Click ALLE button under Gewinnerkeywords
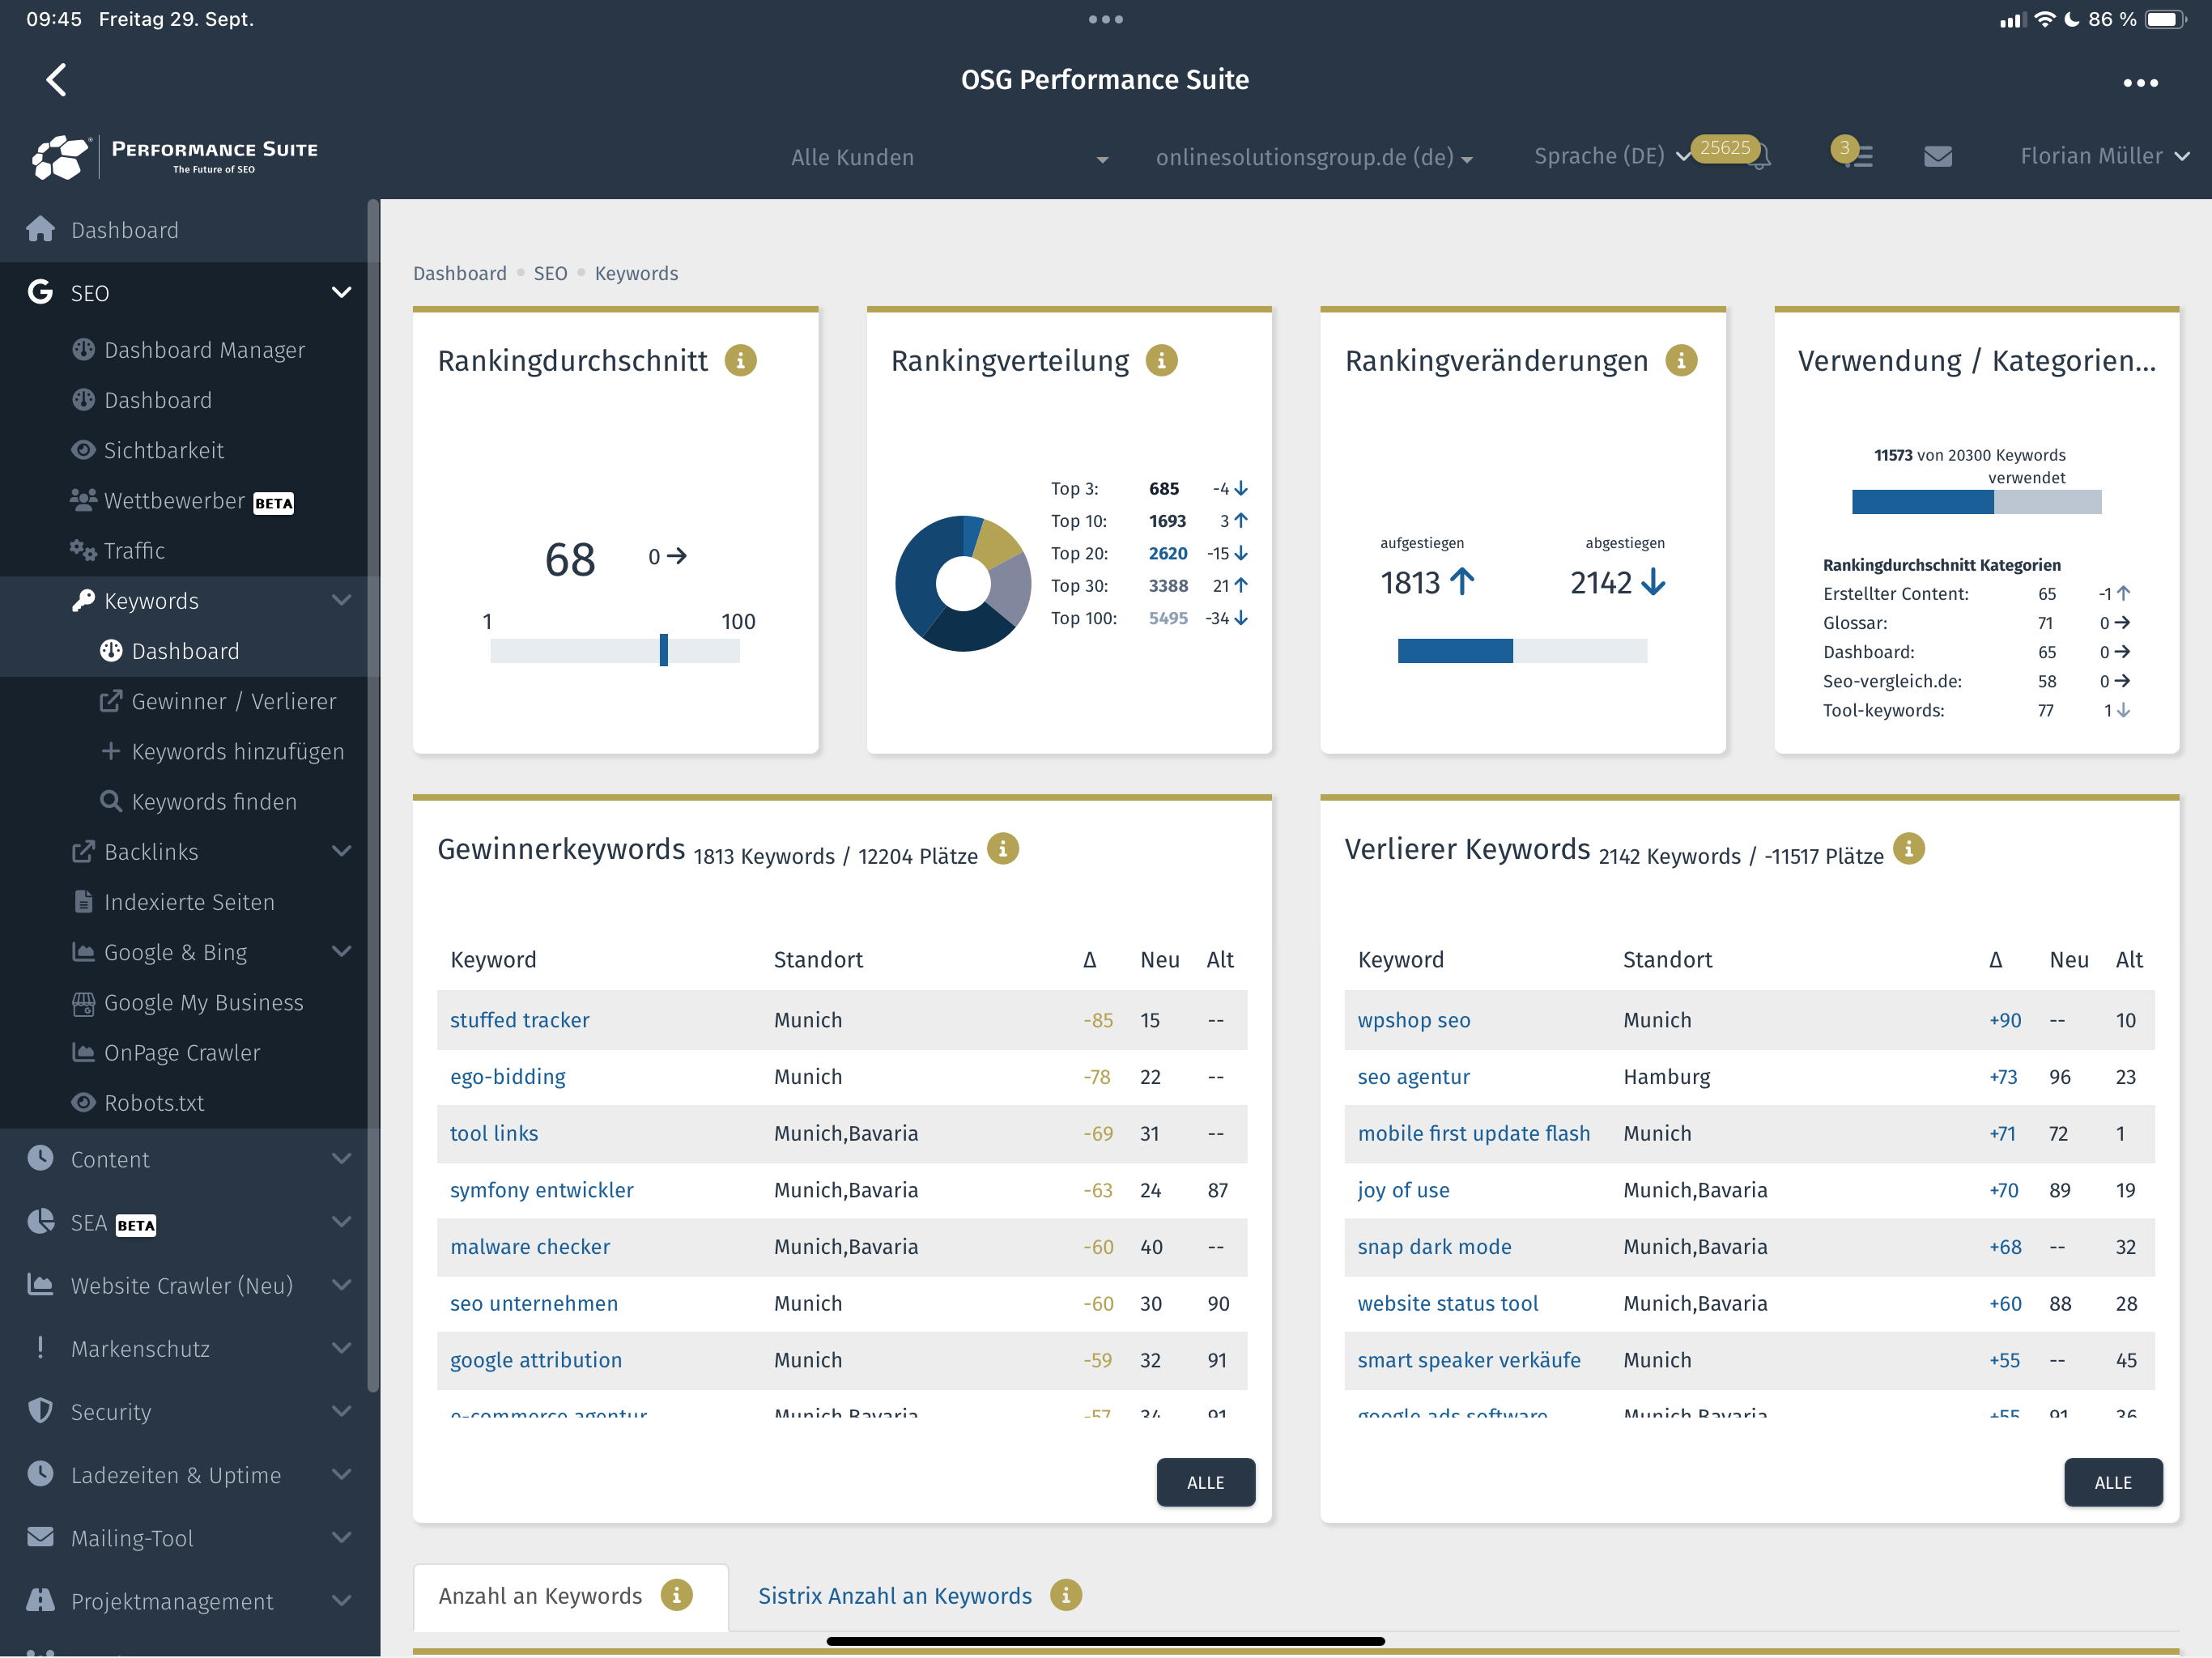Screen dimensions: 2212x1658 tap(1205, 1482)
